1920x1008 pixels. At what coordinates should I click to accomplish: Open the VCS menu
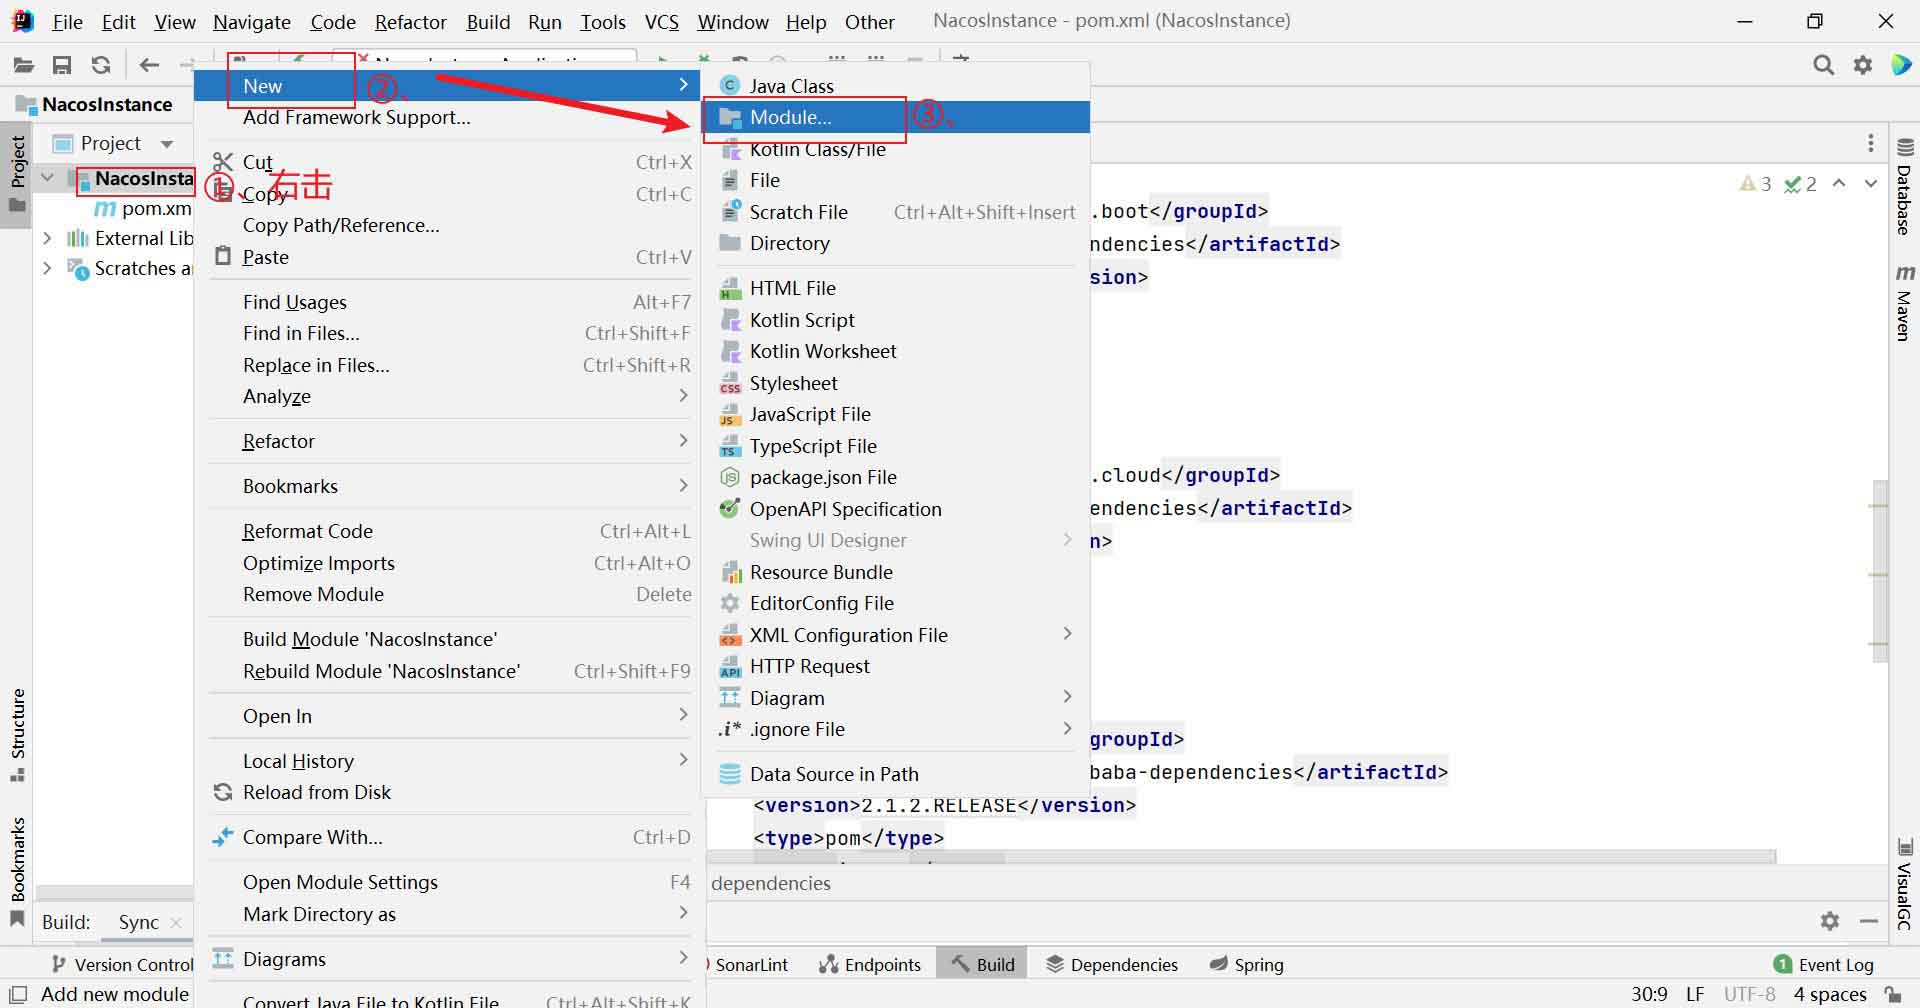click(x=661, y=22)
